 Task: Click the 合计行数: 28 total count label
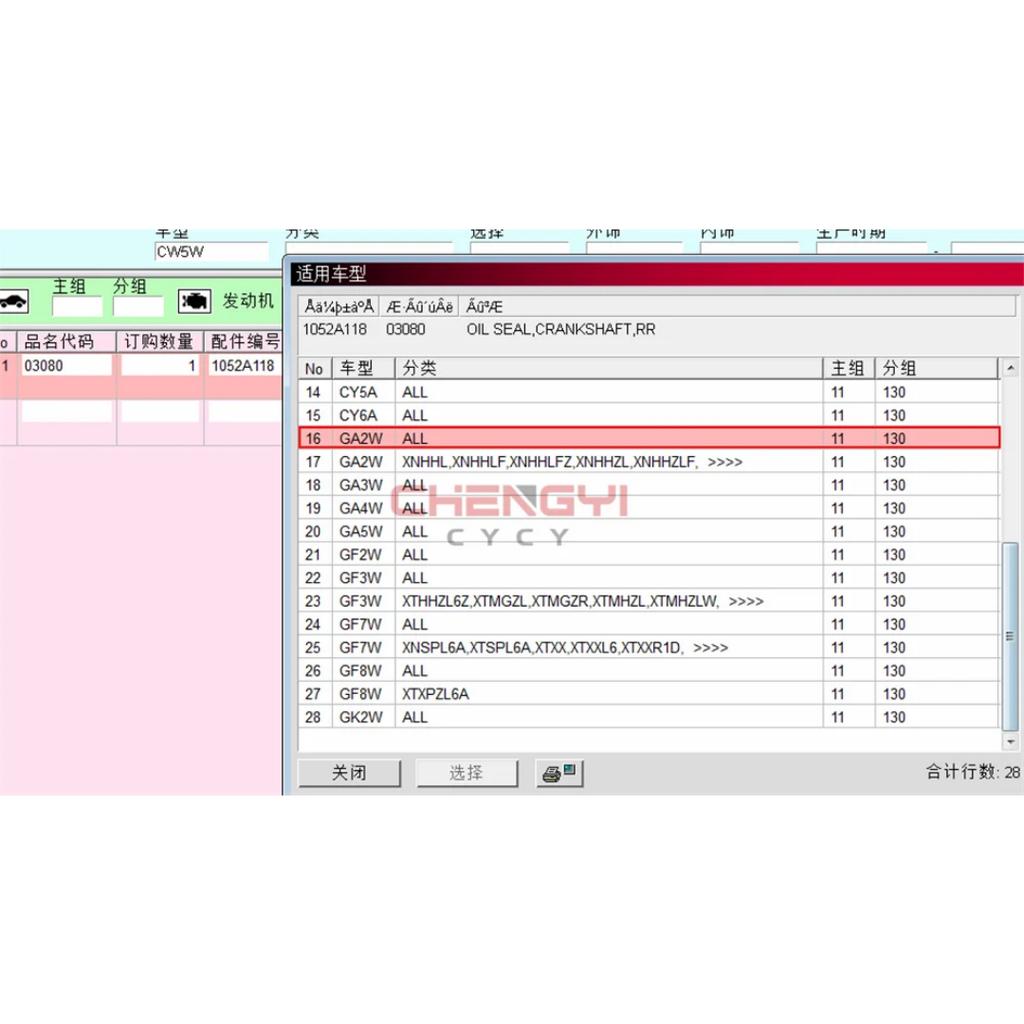(972, 772)
